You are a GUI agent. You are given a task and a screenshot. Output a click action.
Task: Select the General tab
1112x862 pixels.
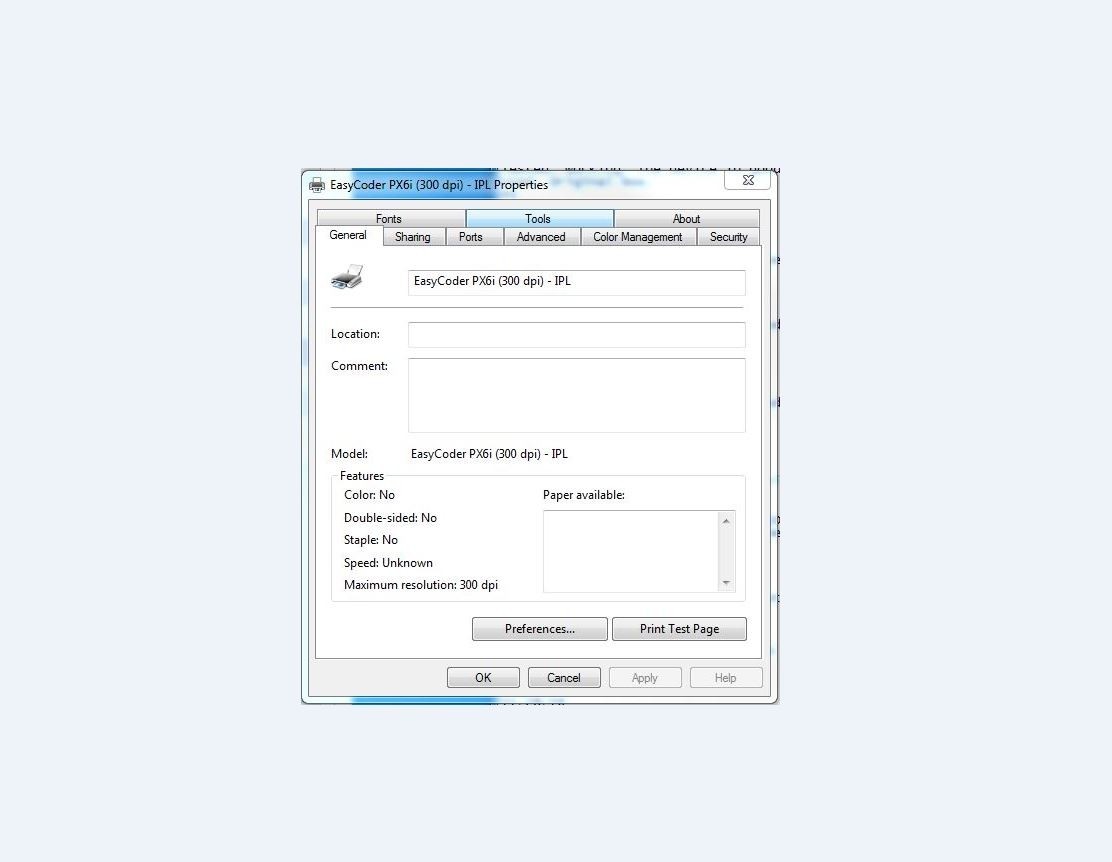(348, 236)
